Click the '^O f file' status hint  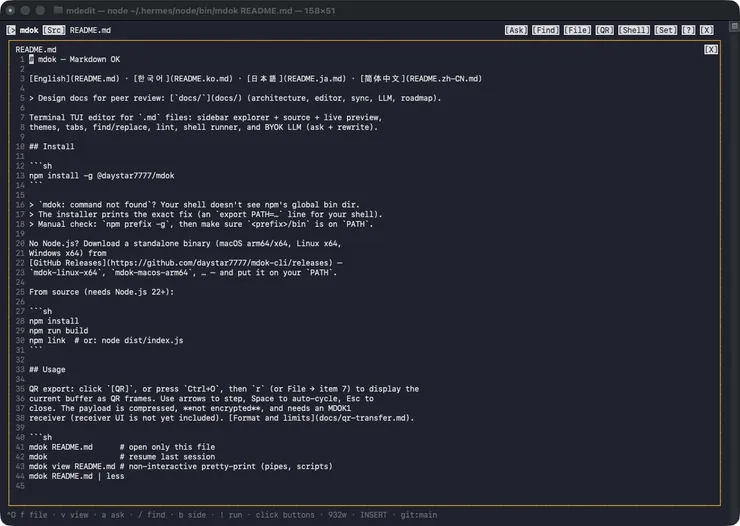pyautogui.click(x=27, y=515)
